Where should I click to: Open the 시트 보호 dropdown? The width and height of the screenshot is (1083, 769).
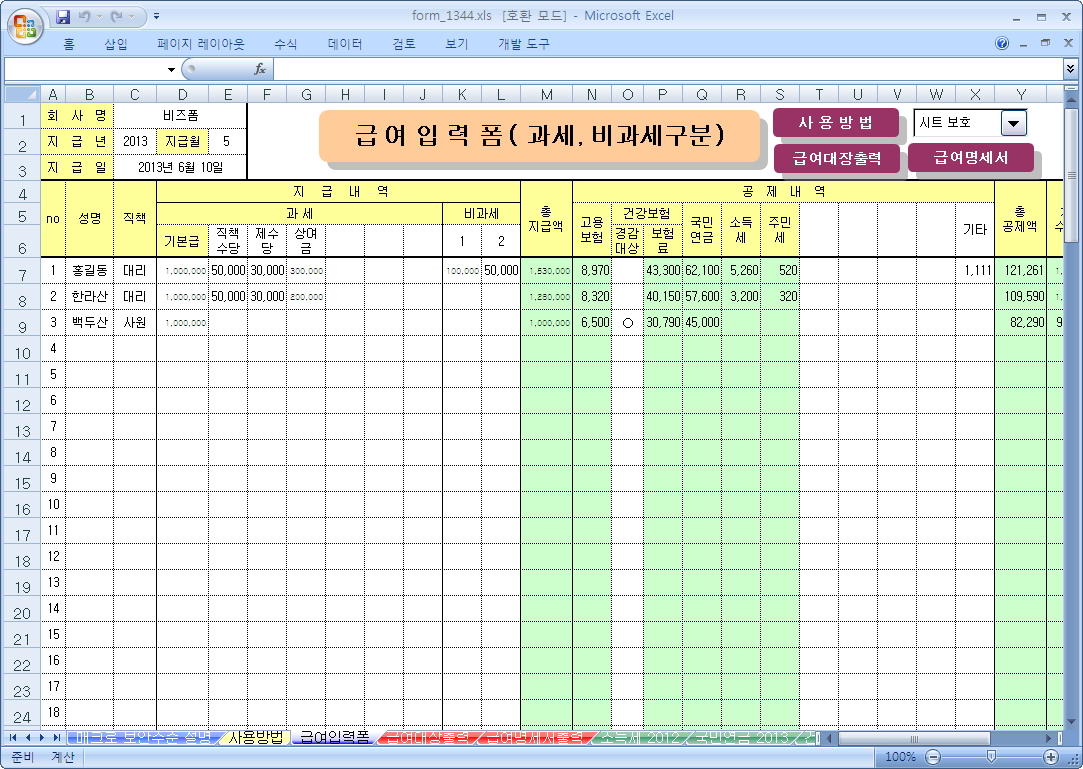tap(1014, 123)
